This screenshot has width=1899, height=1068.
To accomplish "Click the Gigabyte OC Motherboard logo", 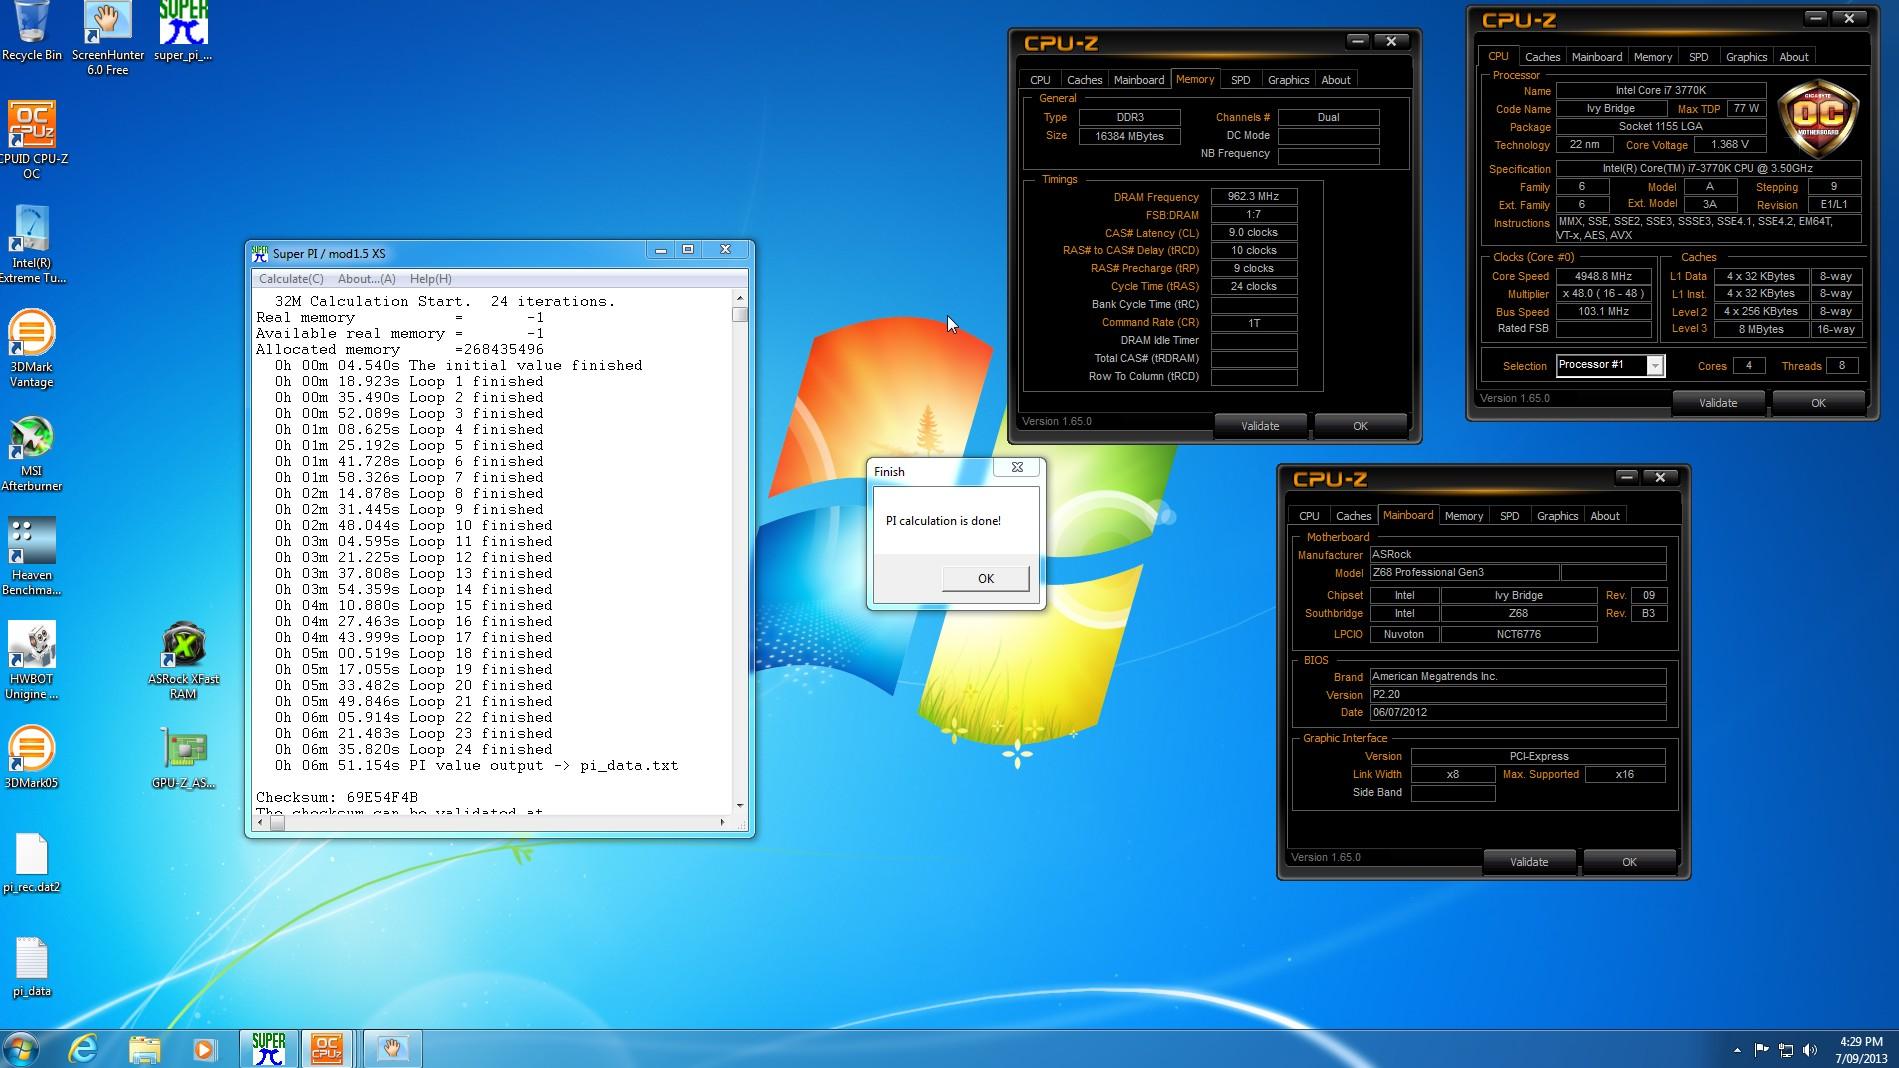I will click(1818, 120).
